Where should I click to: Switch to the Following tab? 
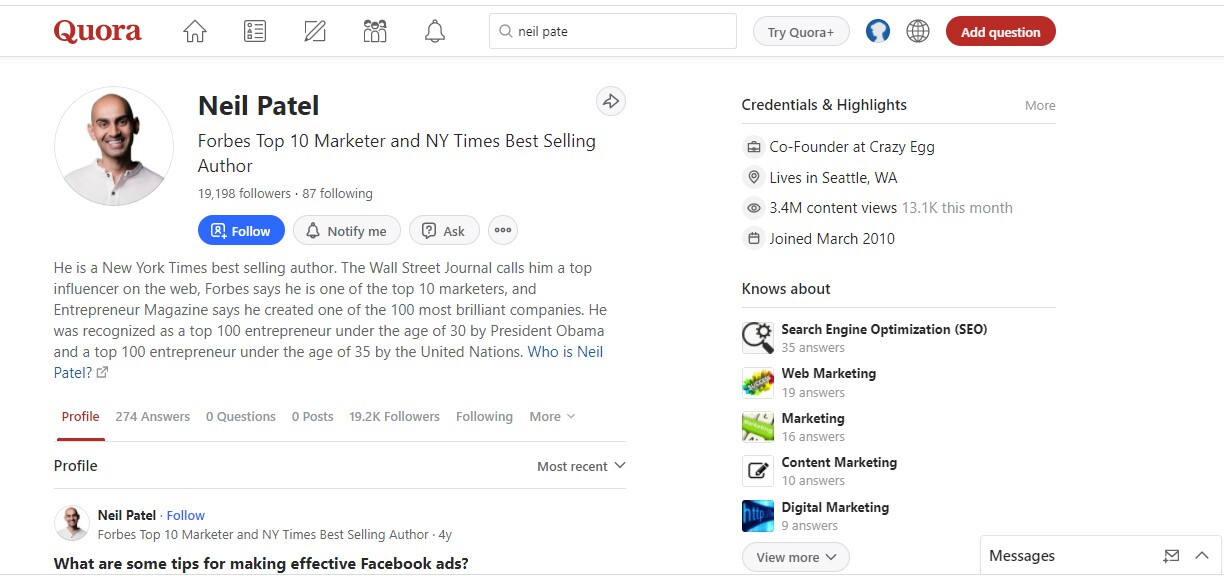[484, 417]
